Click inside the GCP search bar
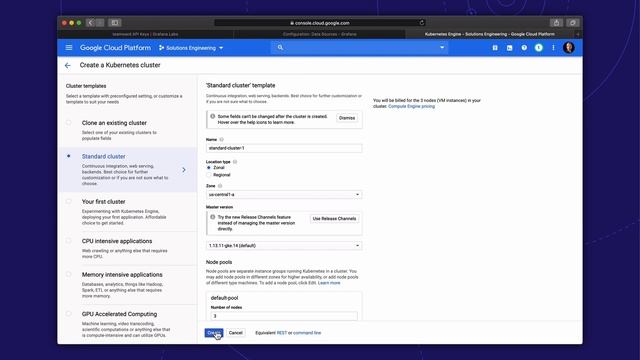 coord(358,48)
